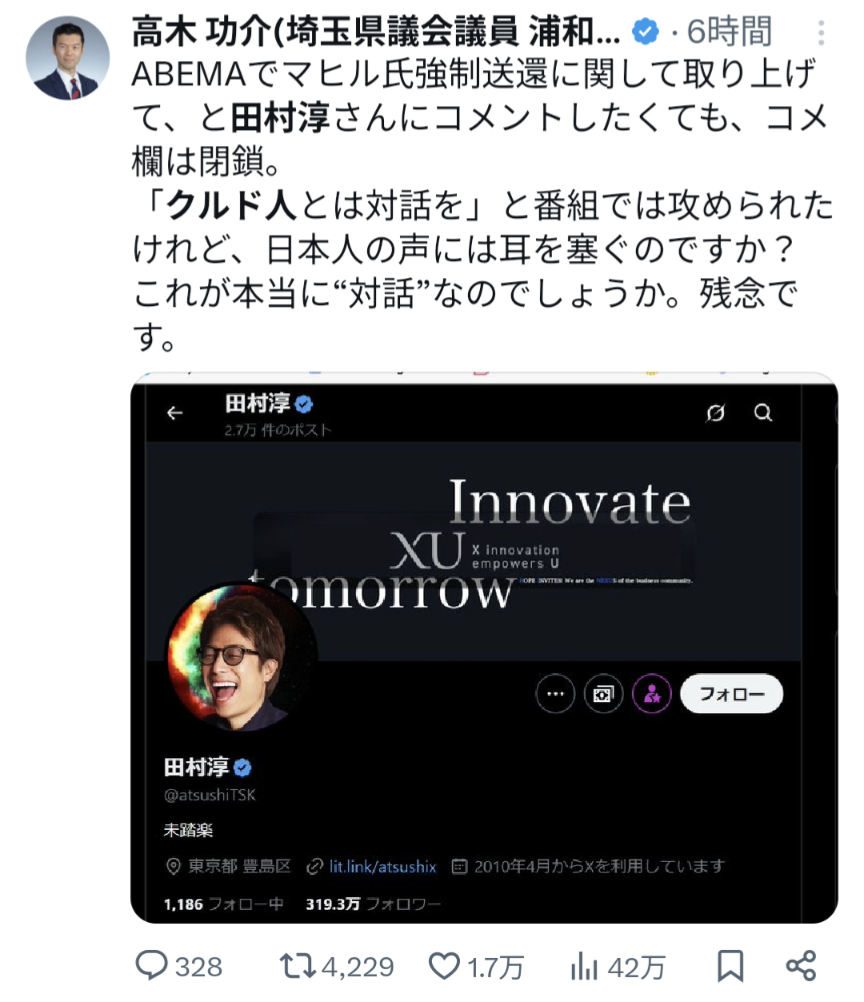Bookmark this post
The height and width of the screenshot is (1002, 864).
click(x=730, y=966)
